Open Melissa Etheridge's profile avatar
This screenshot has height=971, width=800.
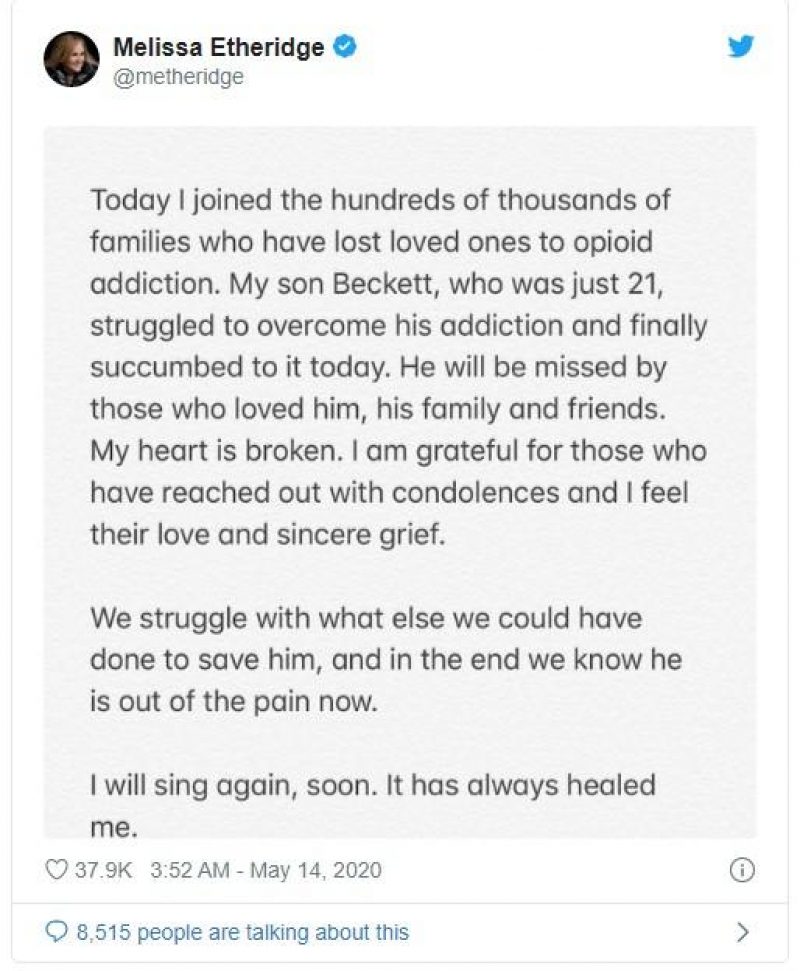(x=71, y=59)
